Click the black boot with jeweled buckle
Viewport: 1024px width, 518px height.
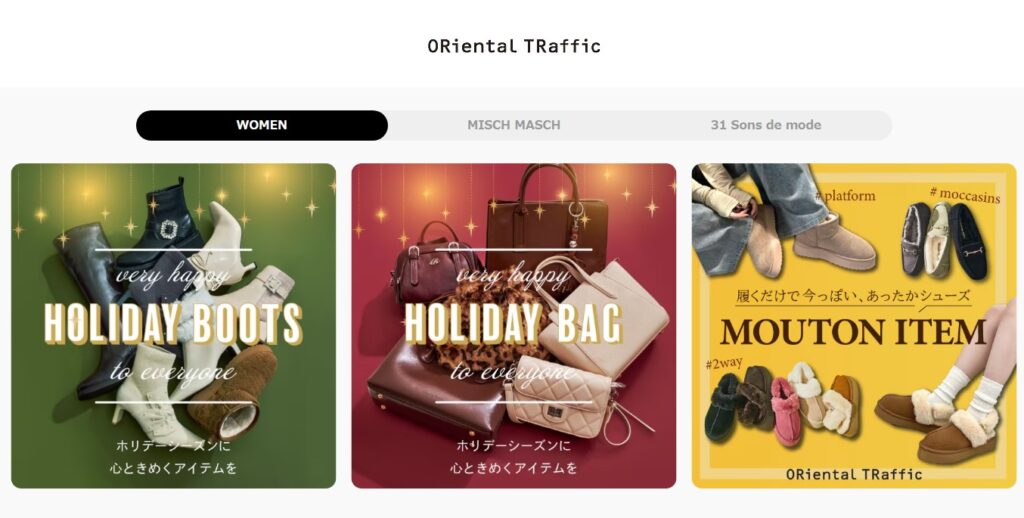(x=167, y=218)
